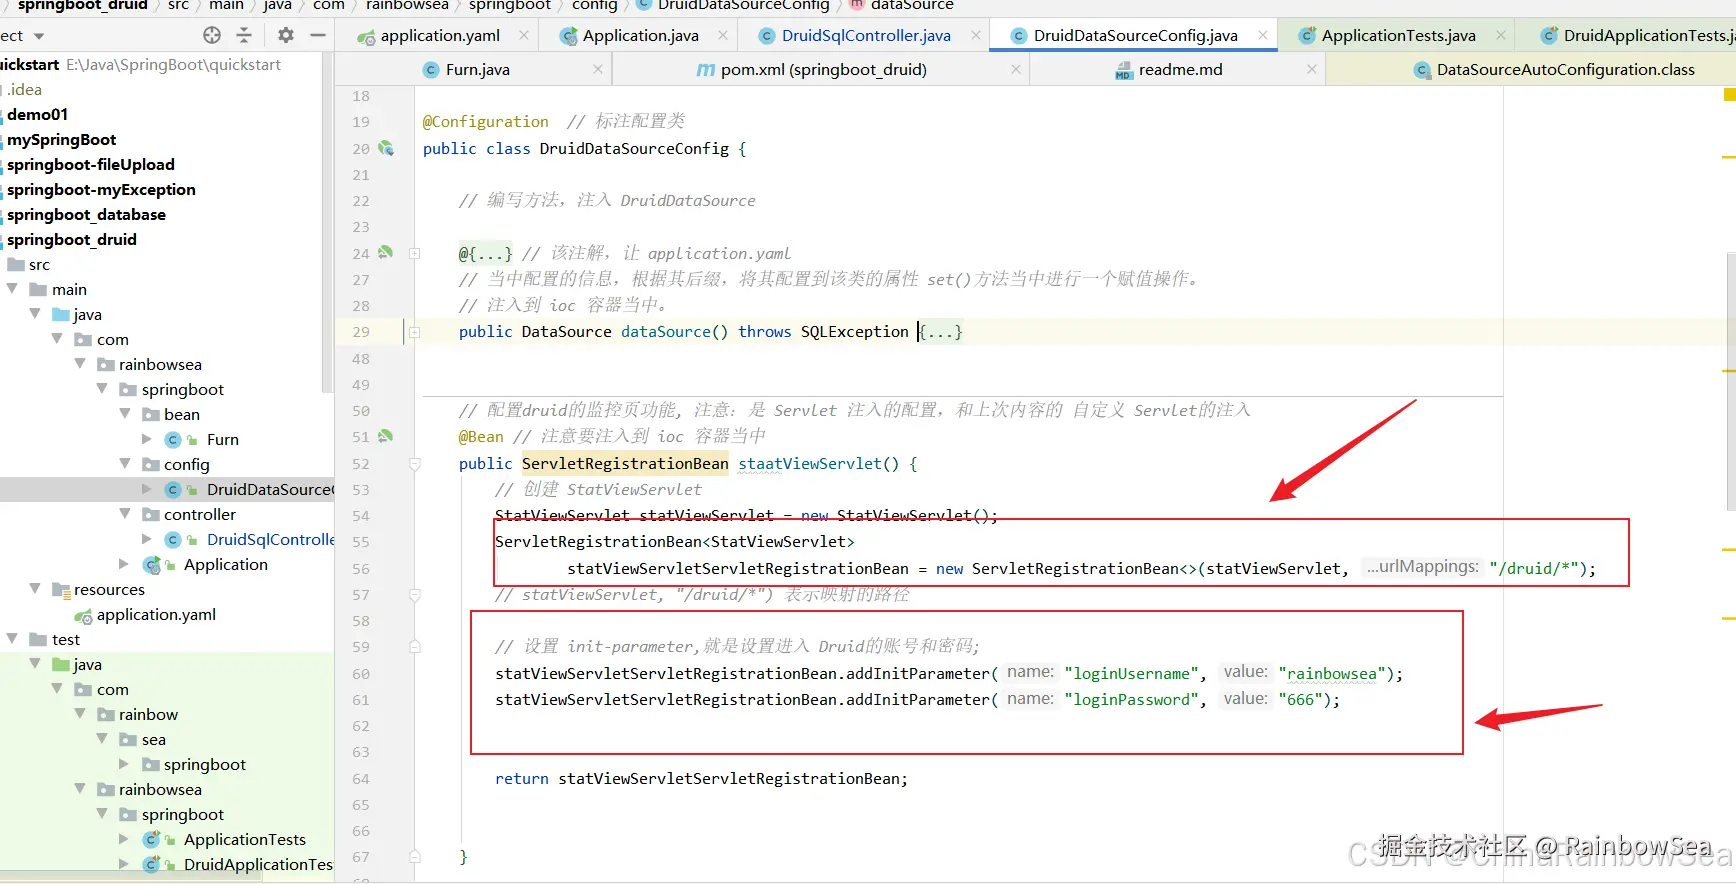Select ApplicationTests class in tree
The height and width of the screenshot is (884, 1736).
tap(244, 839)
